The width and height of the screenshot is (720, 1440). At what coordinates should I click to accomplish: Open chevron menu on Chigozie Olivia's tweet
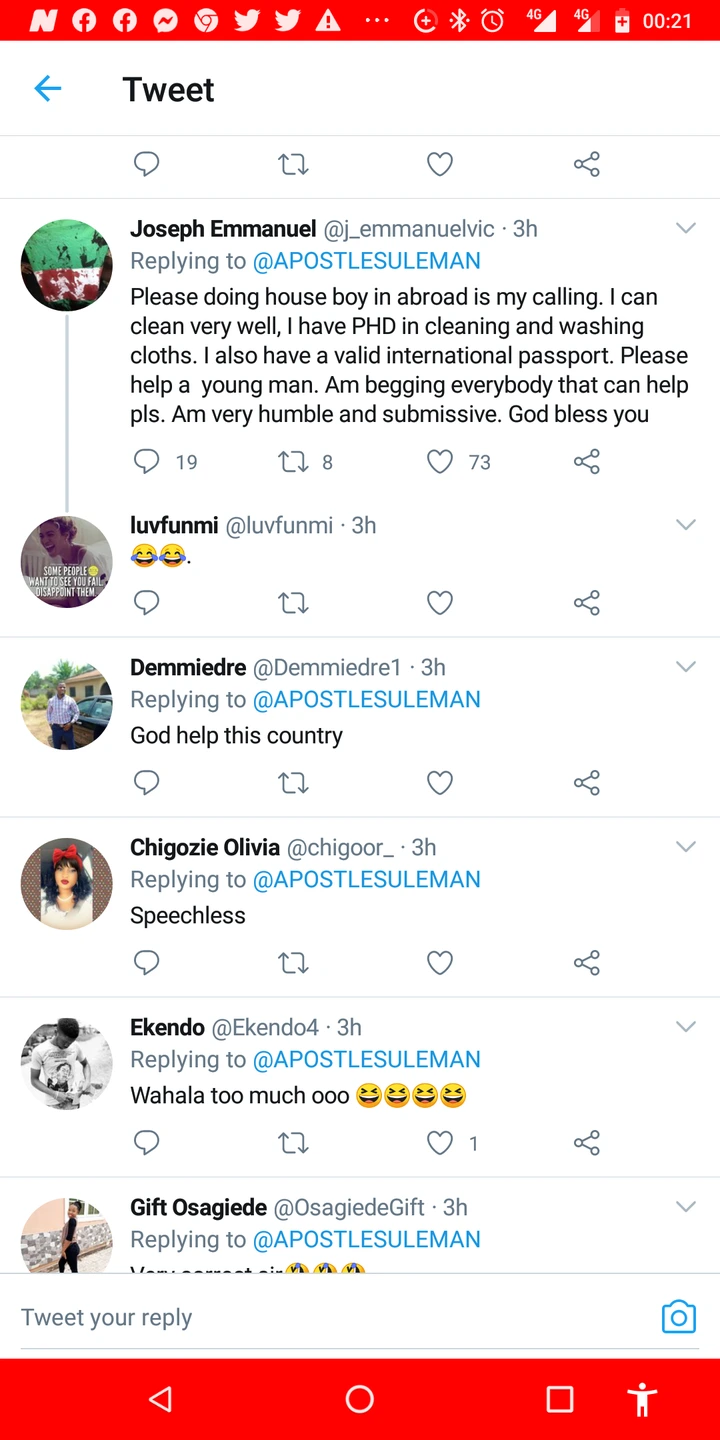pyautogui.click(x=686, y=847)
